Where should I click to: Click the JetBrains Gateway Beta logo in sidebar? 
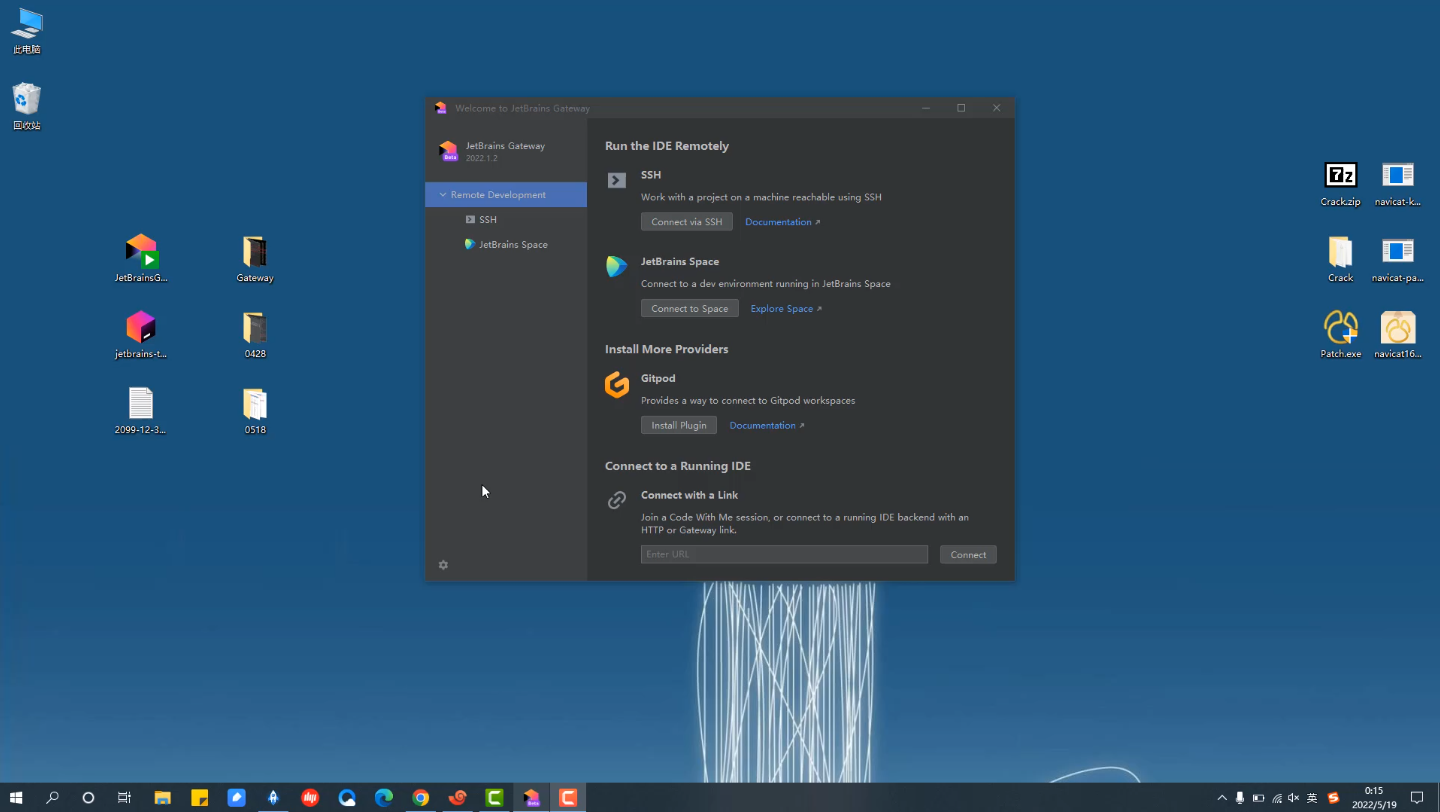click(x=448, y=151)
